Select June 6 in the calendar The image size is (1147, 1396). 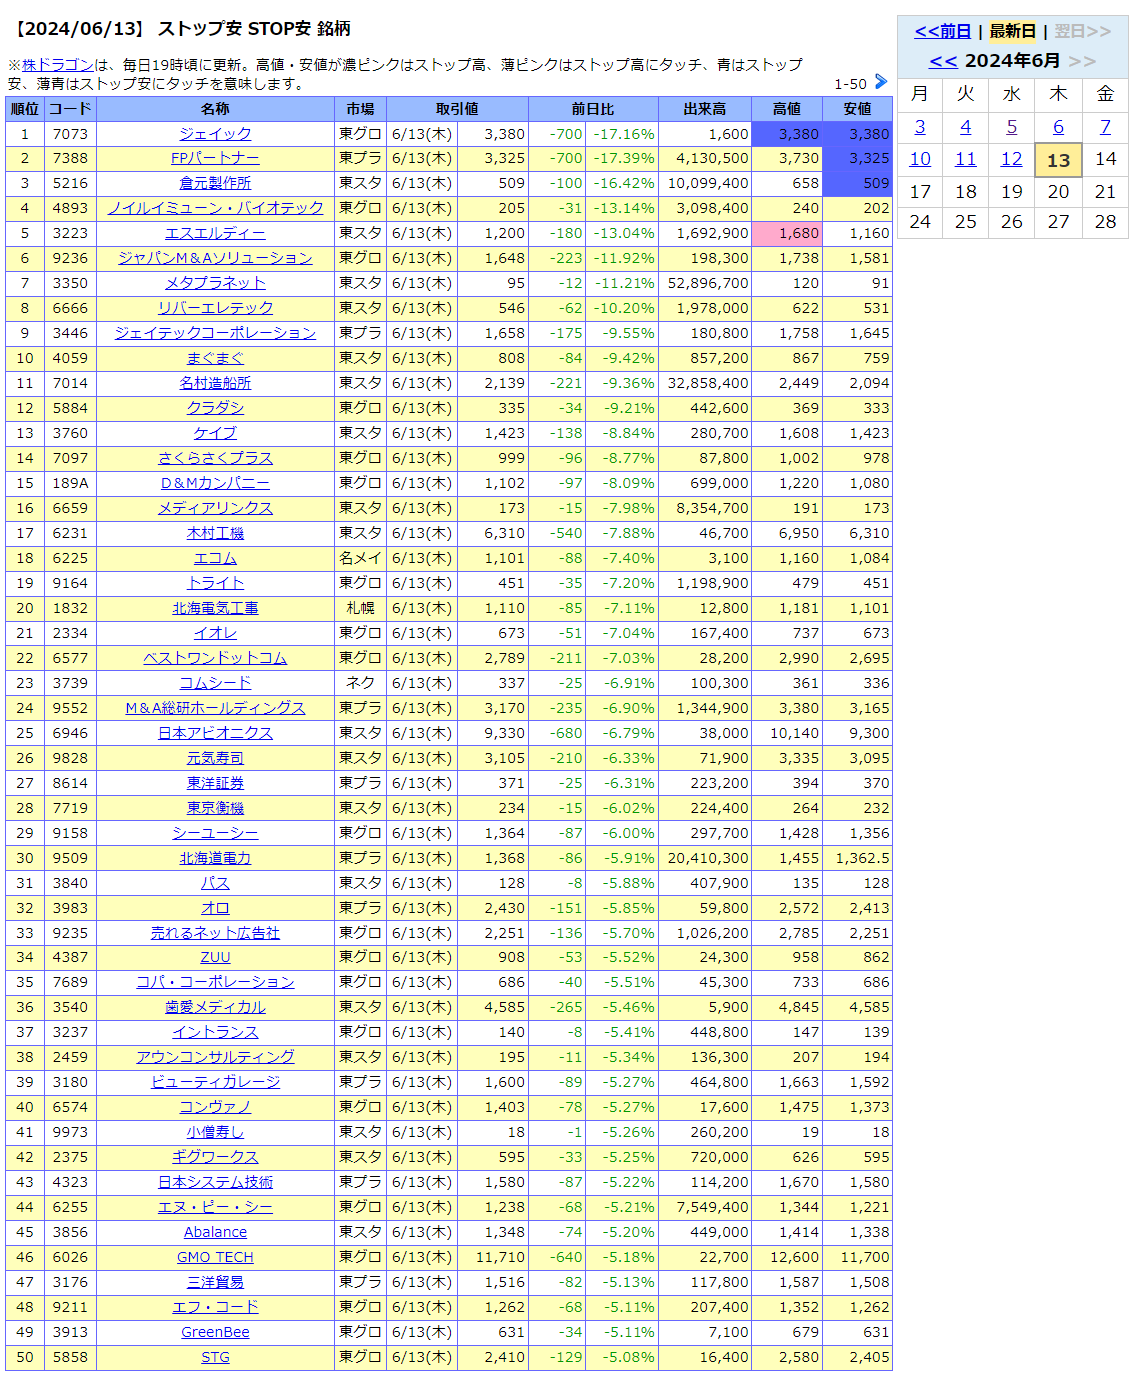pyautogui.click(x=1058, y=127)
